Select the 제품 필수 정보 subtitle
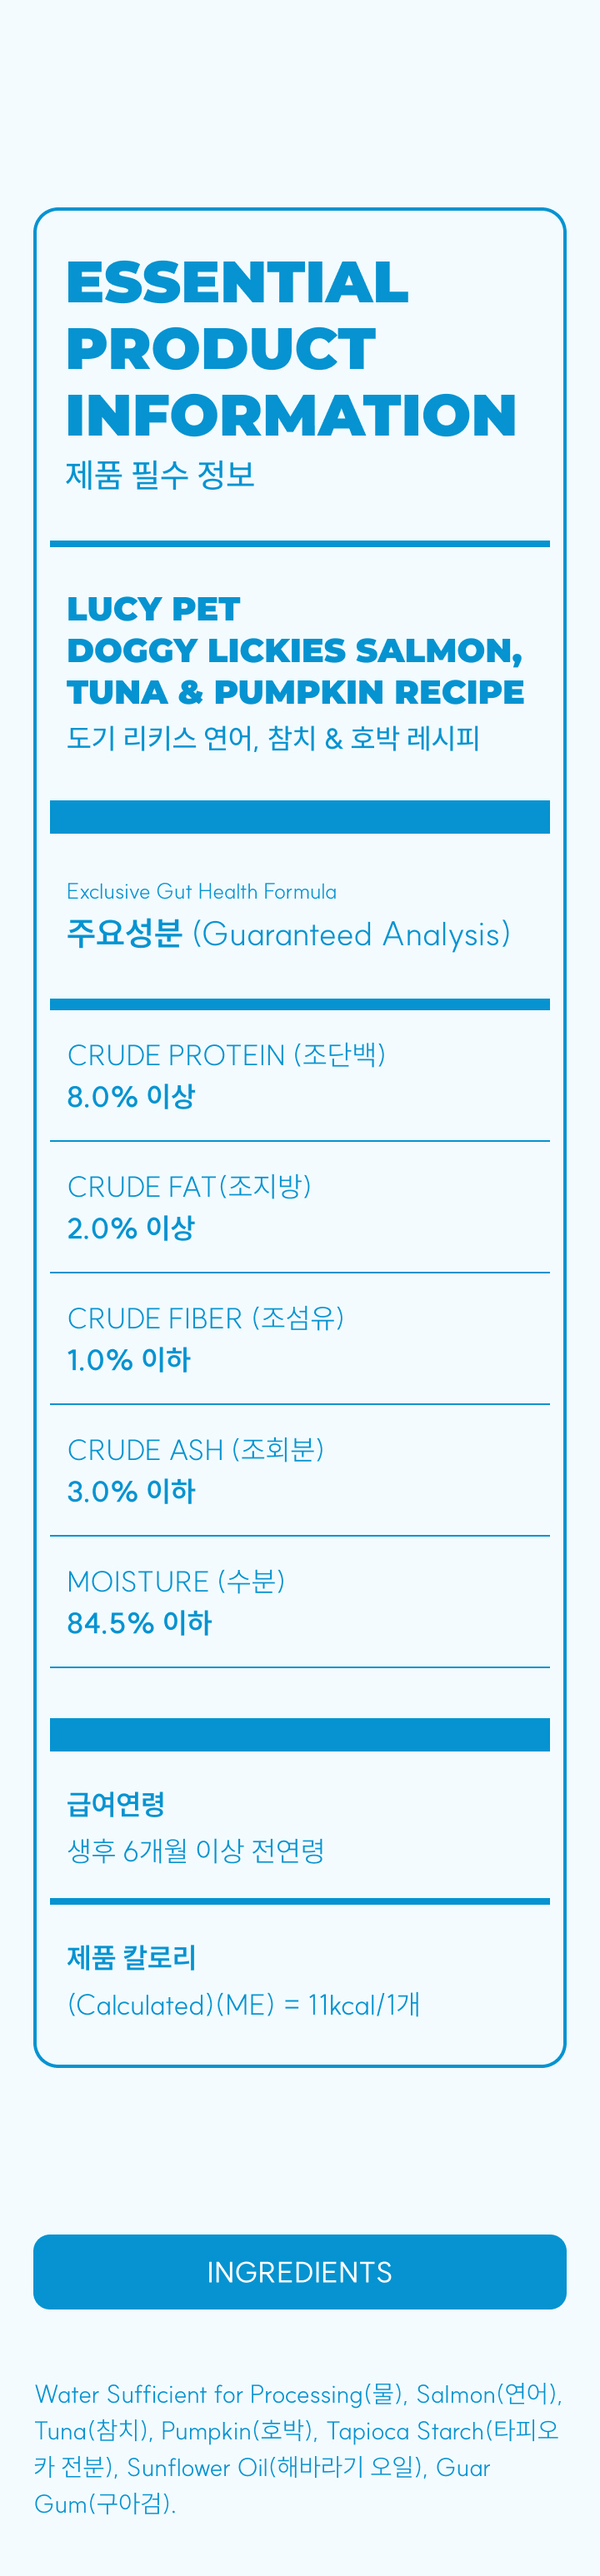 (x=161, y=474)
